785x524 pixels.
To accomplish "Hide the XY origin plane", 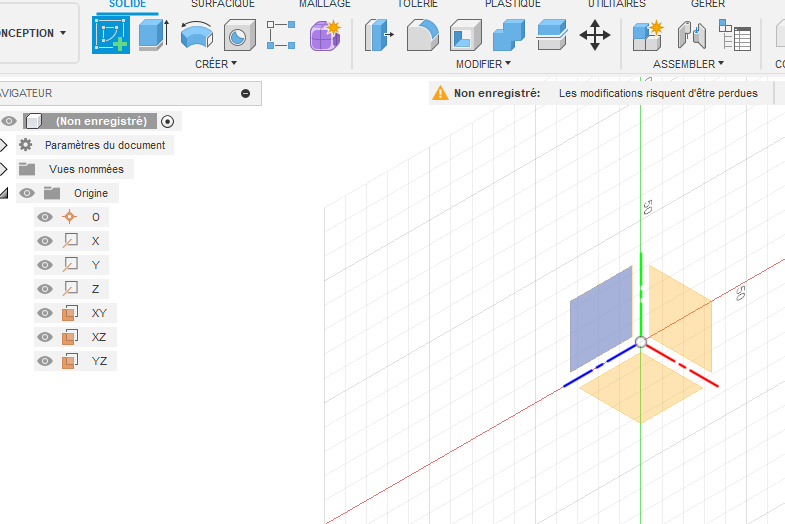I will [45, 313].
